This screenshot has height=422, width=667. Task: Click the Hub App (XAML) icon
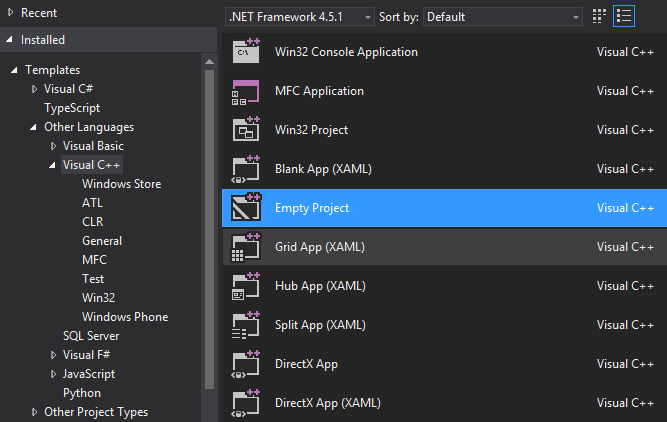coord(246,286)
